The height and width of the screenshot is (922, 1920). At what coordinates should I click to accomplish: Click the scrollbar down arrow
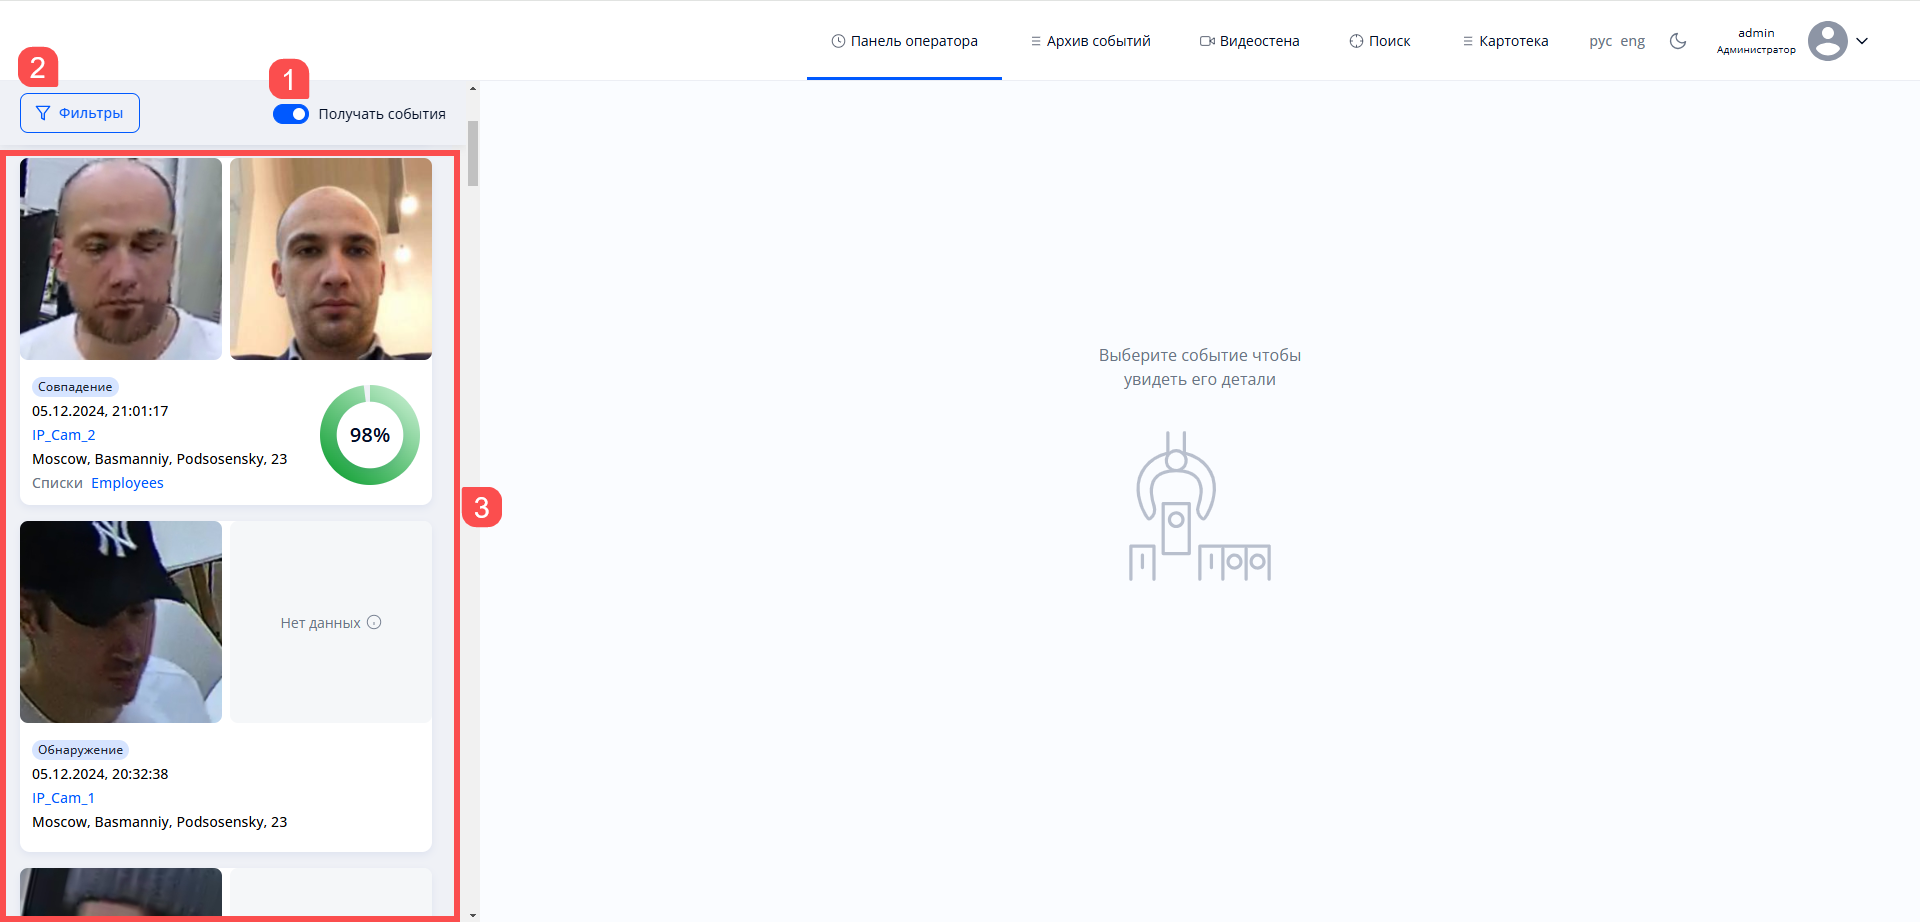click(473, 914)
